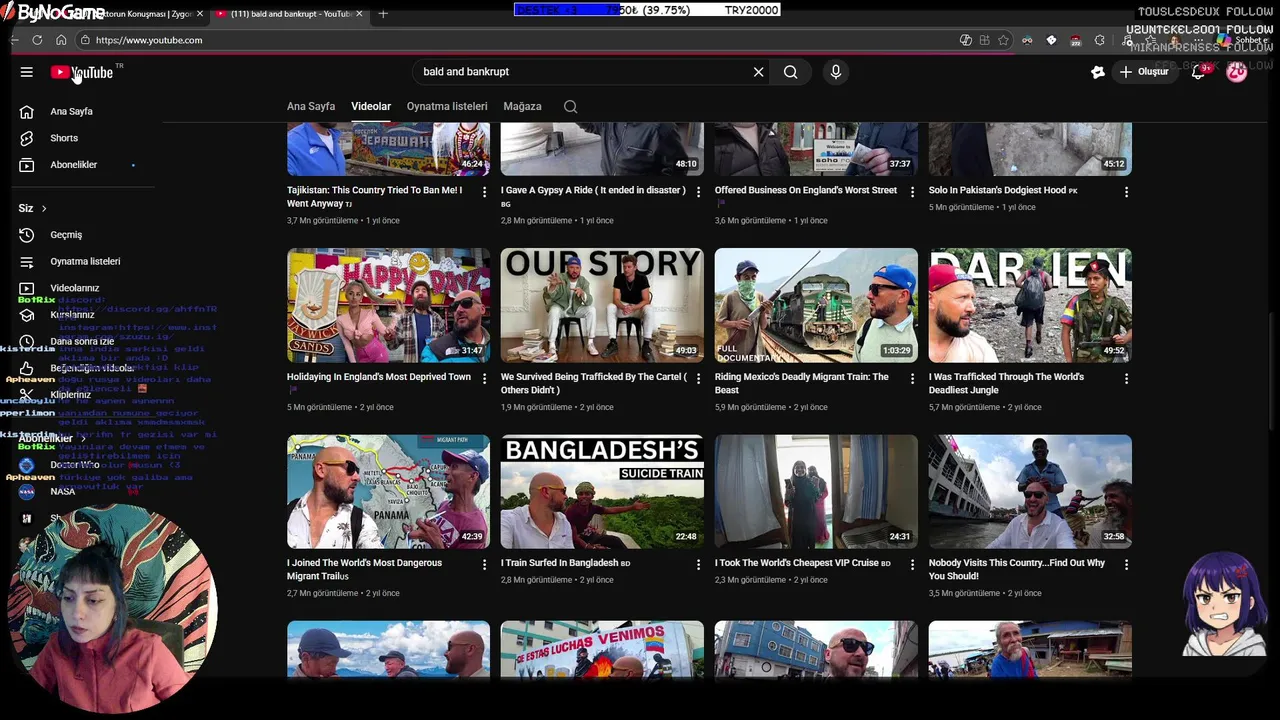Image resolution: width=1280 pixels, height=720 pixels.
Task: Open the Happy Days Holidaying thumbnail
Action: click(388, 305)
